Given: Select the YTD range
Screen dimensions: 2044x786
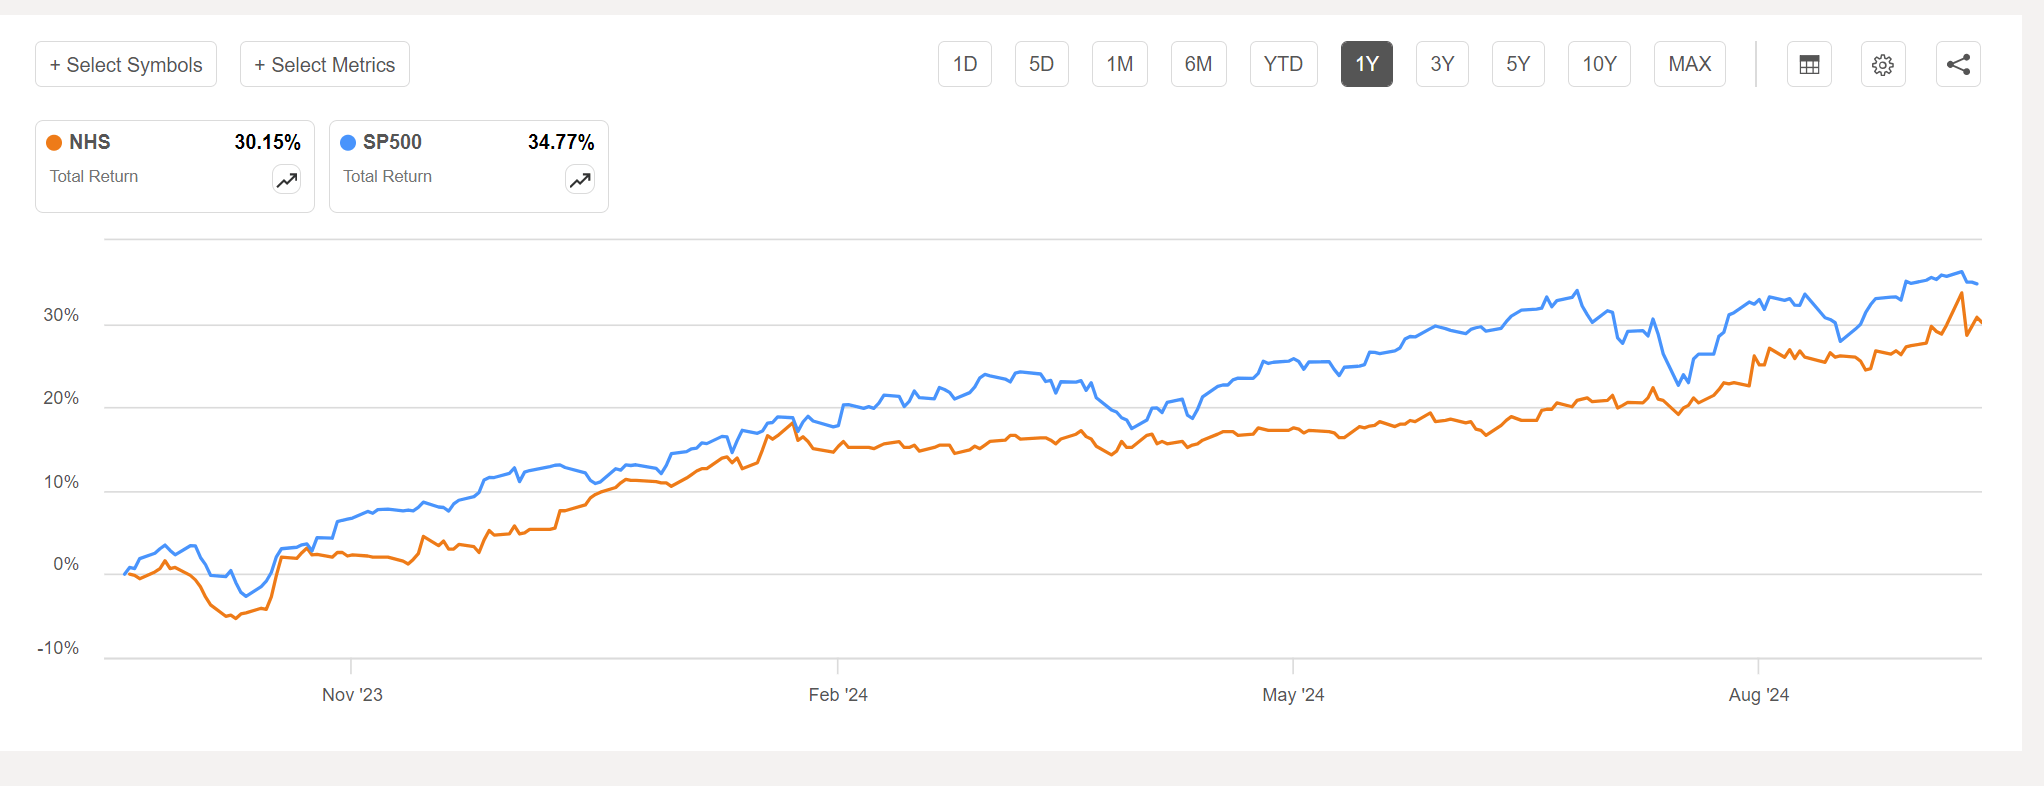Looking at the screenshot, I should click(1283, 65).
